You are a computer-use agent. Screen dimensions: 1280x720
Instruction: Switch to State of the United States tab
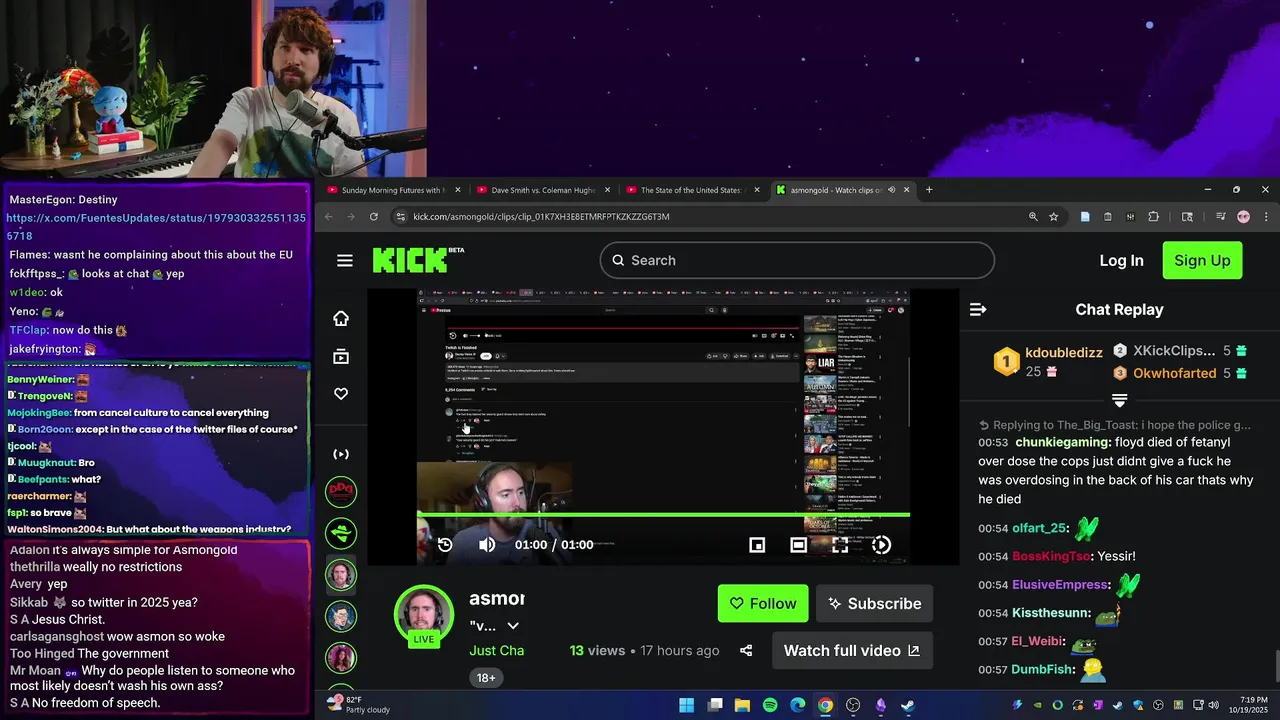(x=693, y=190)
